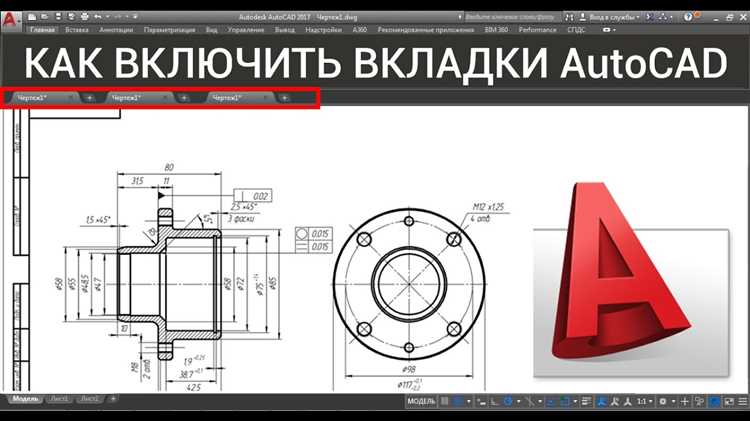Viewport: 750px width, 421px height.
Task: Click the Autodesk Exchange Apps X icon
Action: coord(649,17)
